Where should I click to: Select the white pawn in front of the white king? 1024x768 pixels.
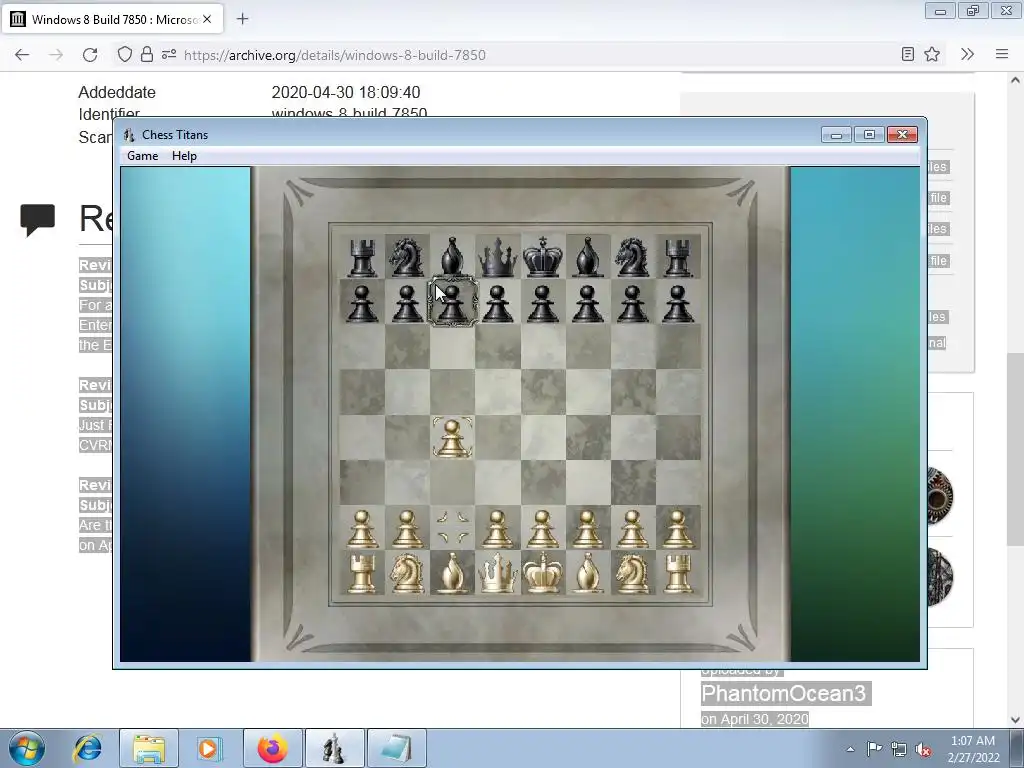[x=542, y=528]
